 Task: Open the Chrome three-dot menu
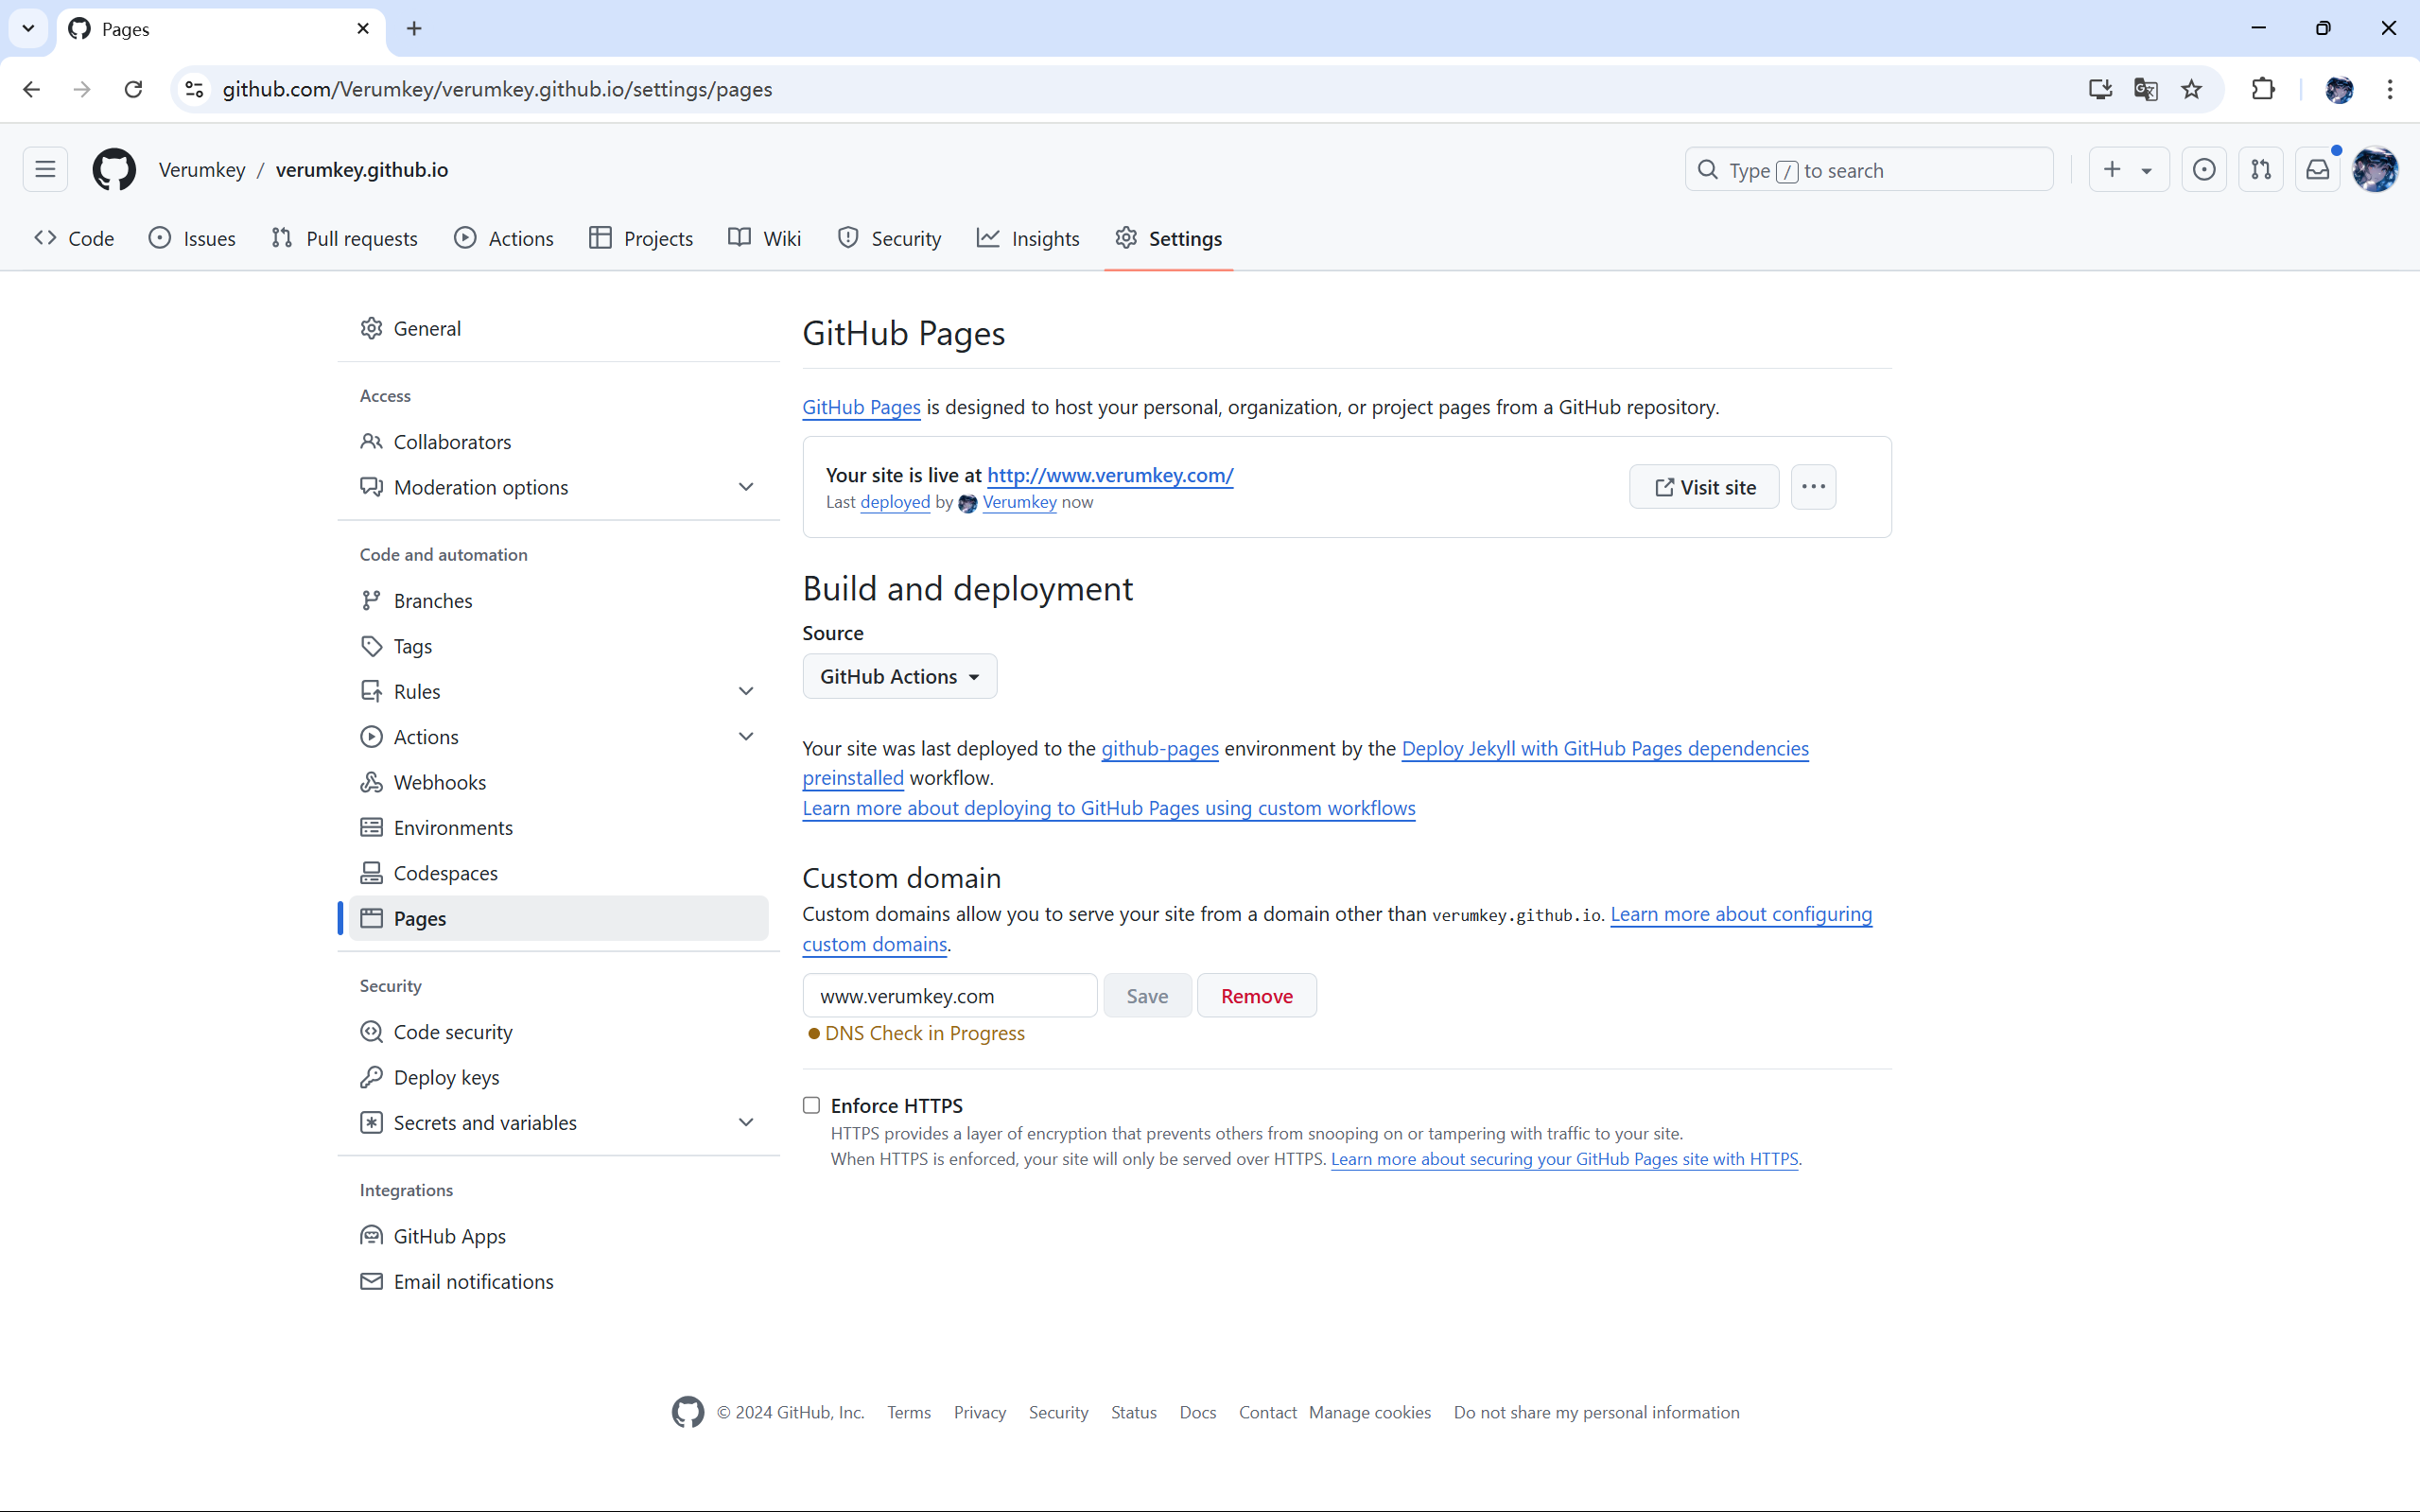tap(2390, 89)
